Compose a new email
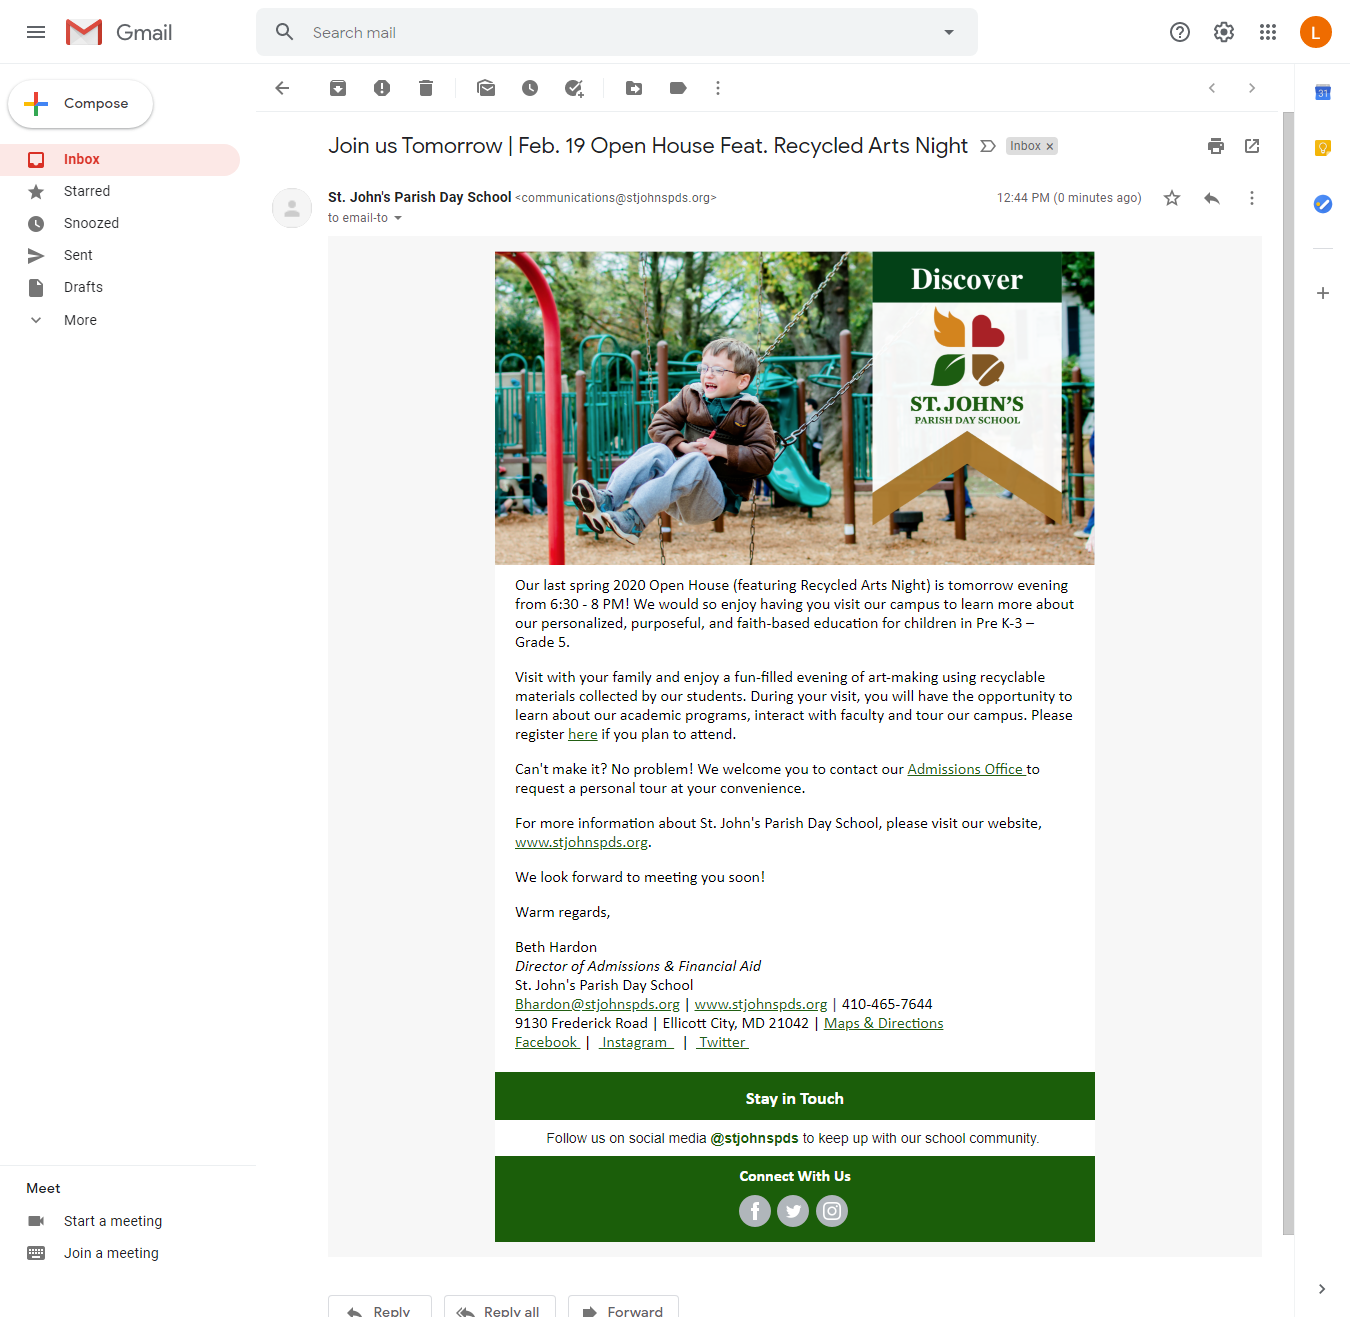The image size is (1350, 1317). 81,104
